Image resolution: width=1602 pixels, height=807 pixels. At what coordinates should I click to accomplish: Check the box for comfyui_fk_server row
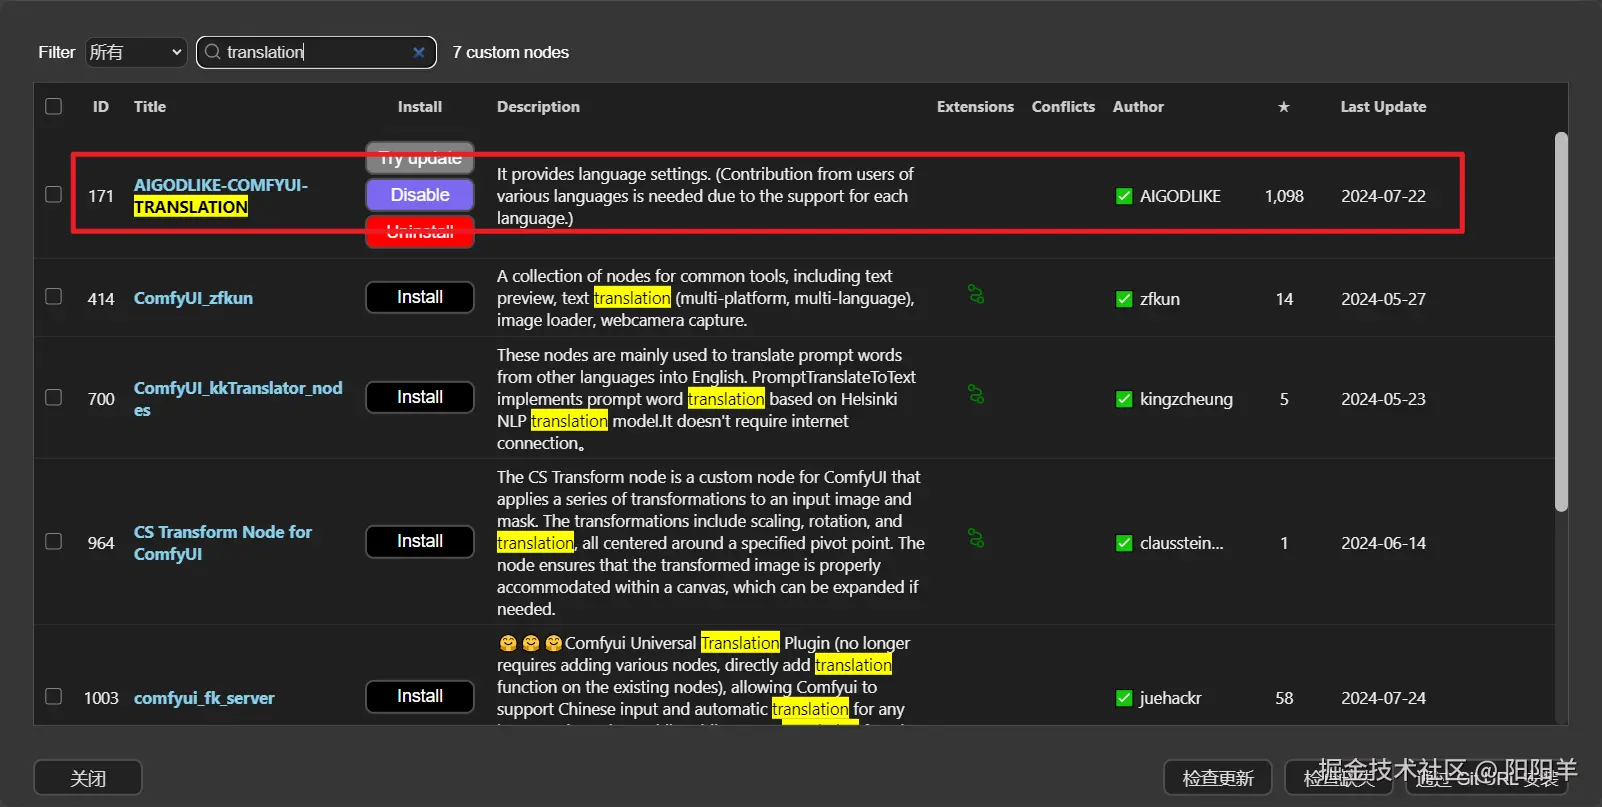tap(54, 696)
